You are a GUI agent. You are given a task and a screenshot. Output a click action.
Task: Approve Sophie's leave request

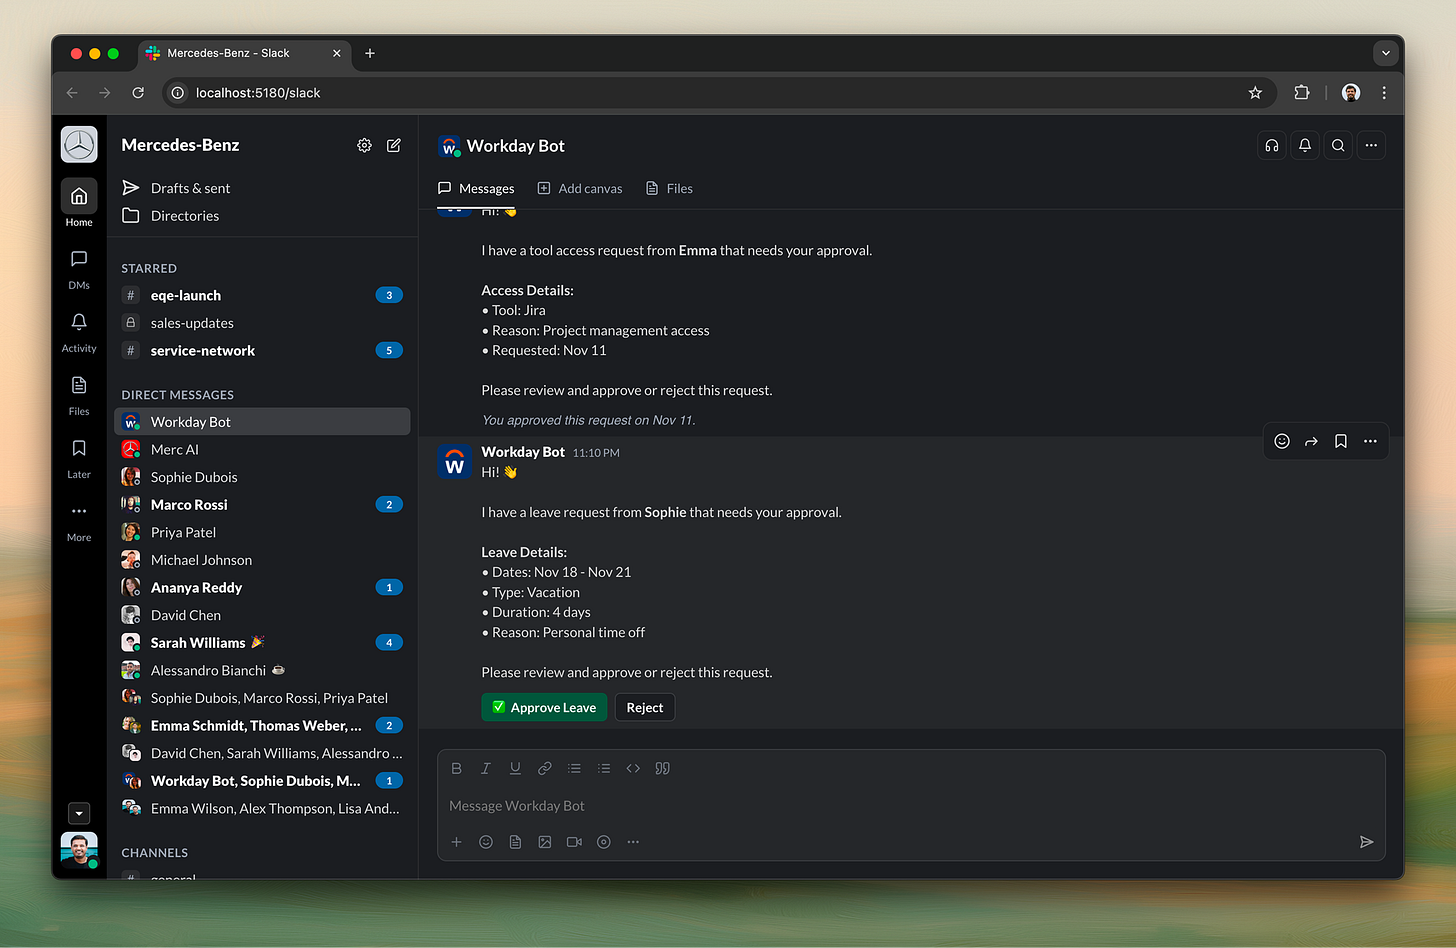click(x=544, y=707)
